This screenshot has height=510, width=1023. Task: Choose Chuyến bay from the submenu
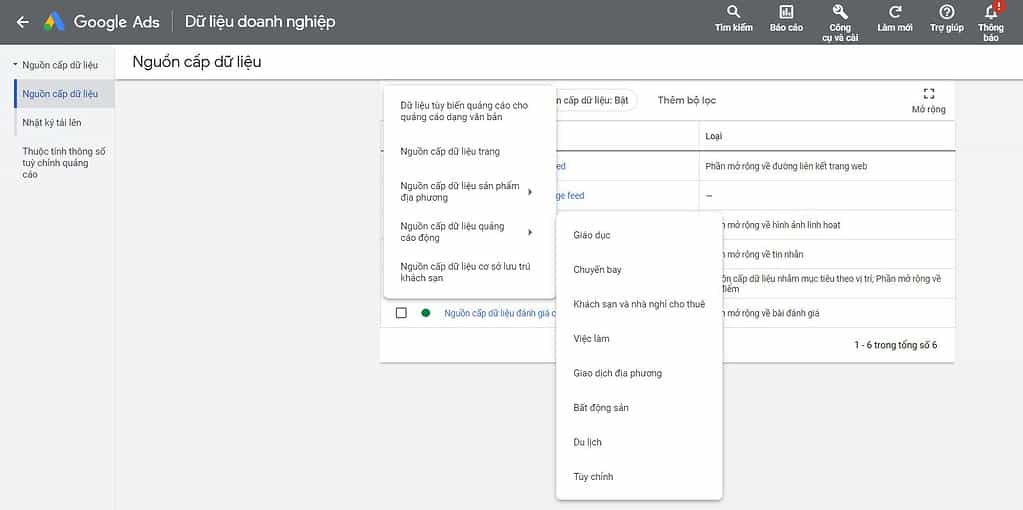point(639,269)
